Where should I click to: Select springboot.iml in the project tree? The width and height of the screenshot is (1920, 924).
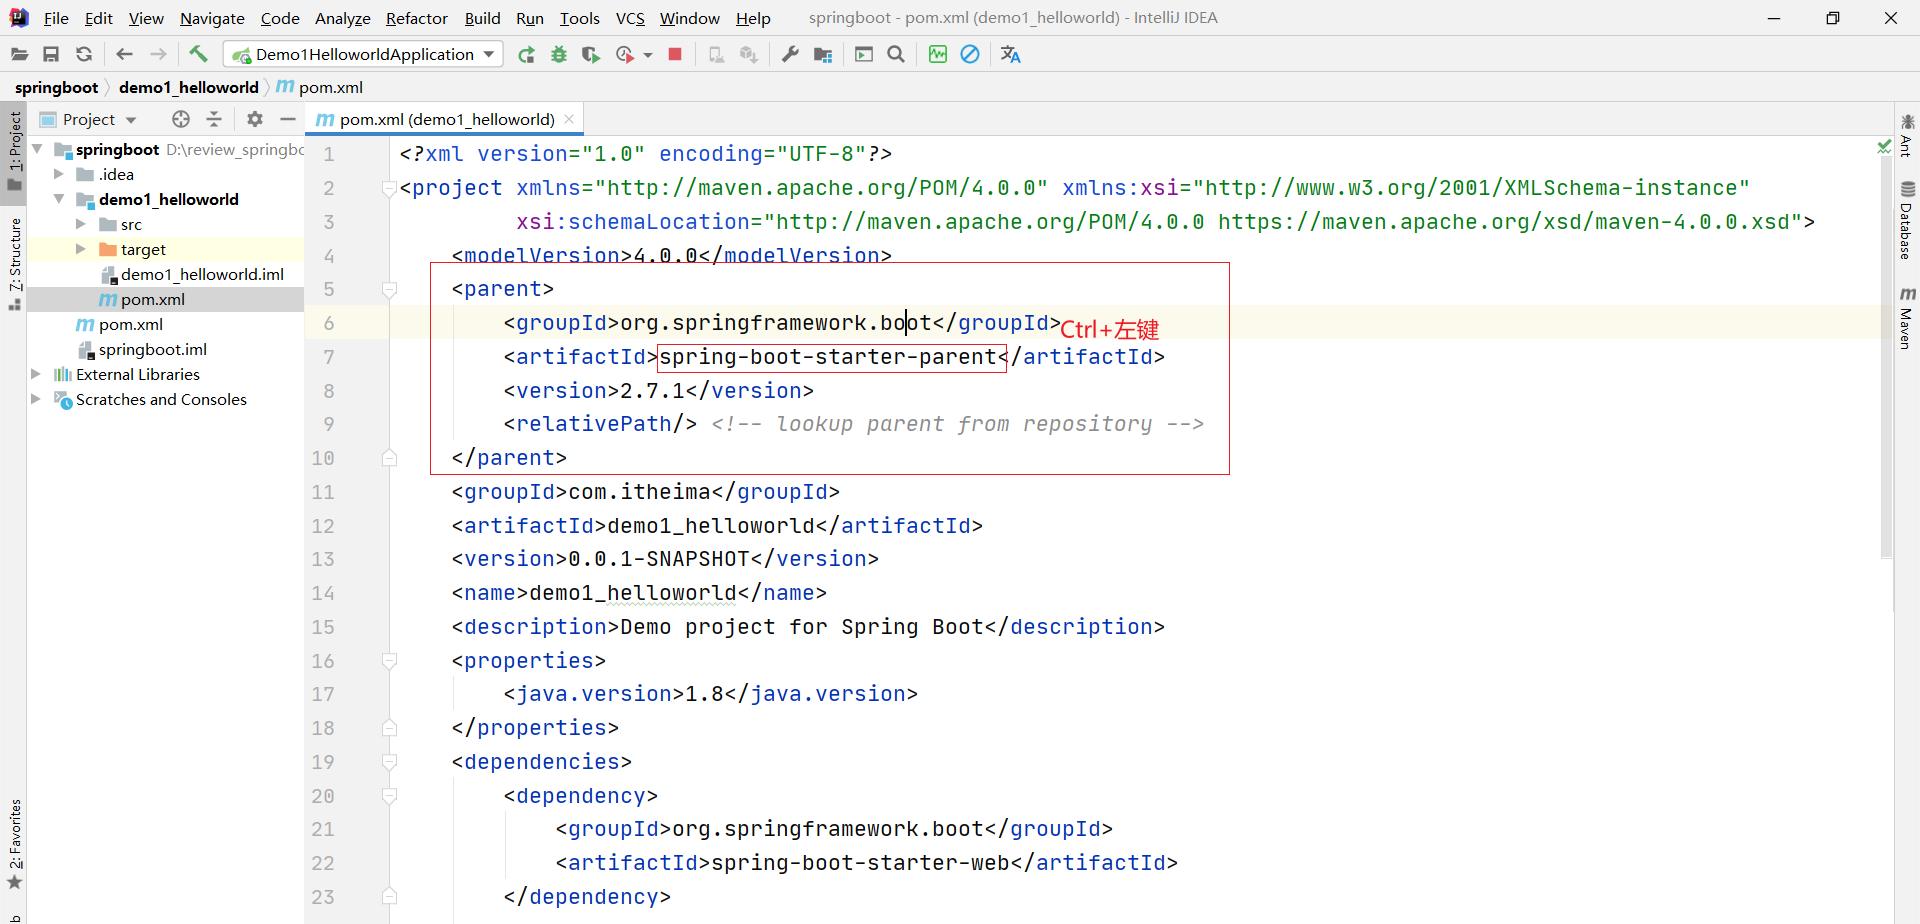152,349
